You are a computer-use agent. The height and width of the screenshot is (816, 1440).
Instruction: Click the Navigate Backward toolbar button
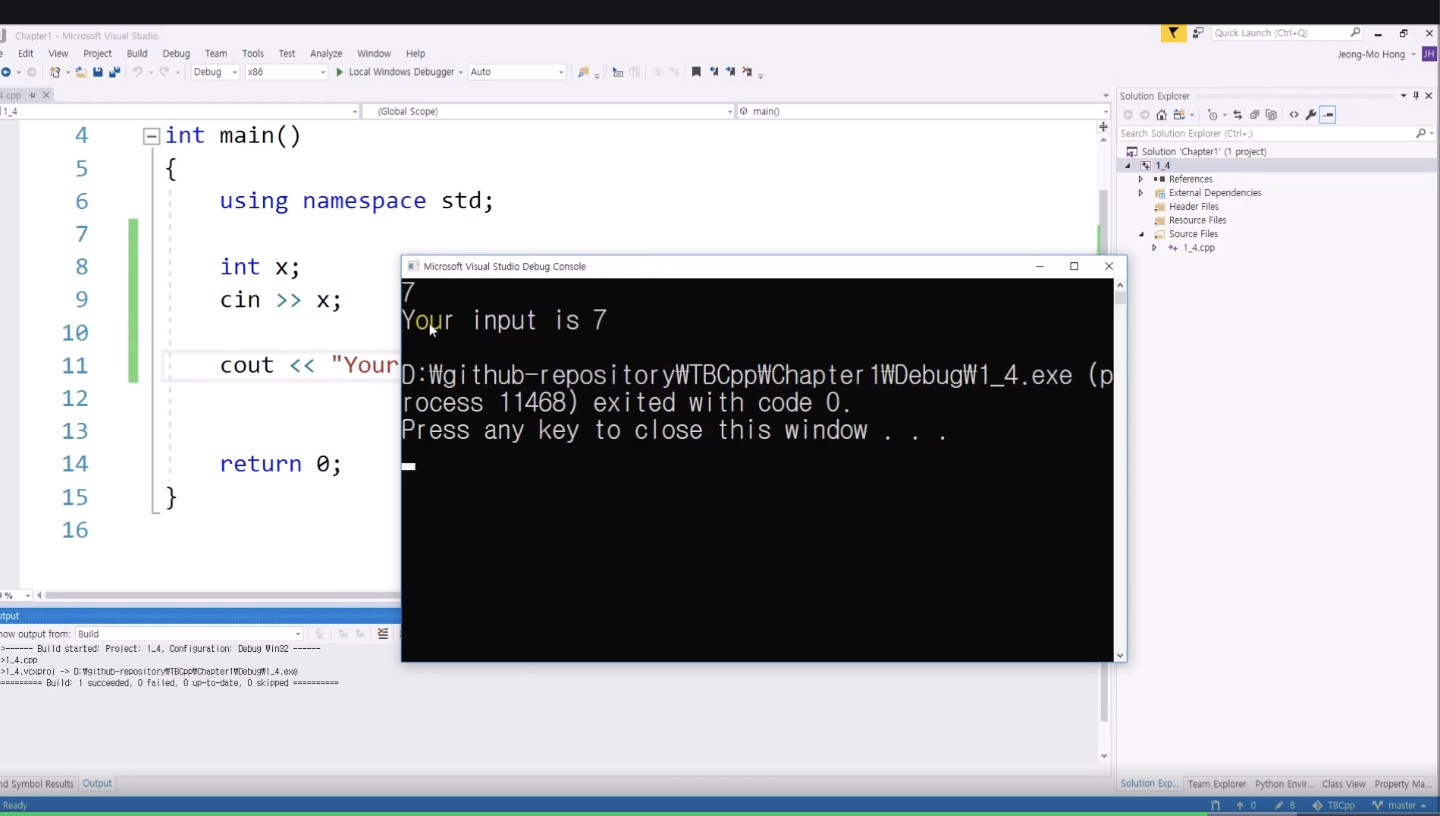point(5,72)
